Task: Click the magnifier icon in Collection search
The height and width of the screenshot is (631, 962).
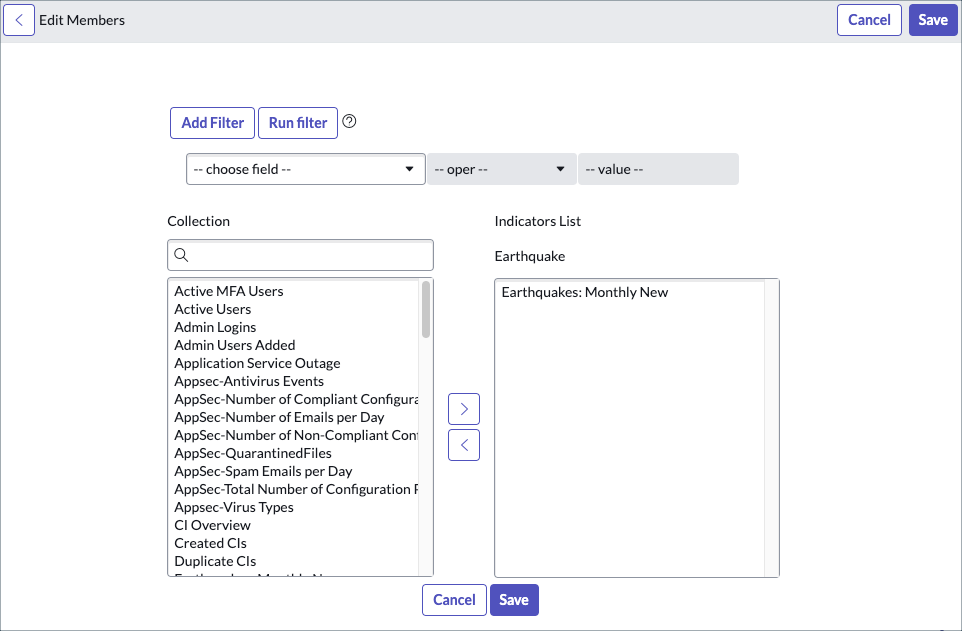Action: click(181, 255)
